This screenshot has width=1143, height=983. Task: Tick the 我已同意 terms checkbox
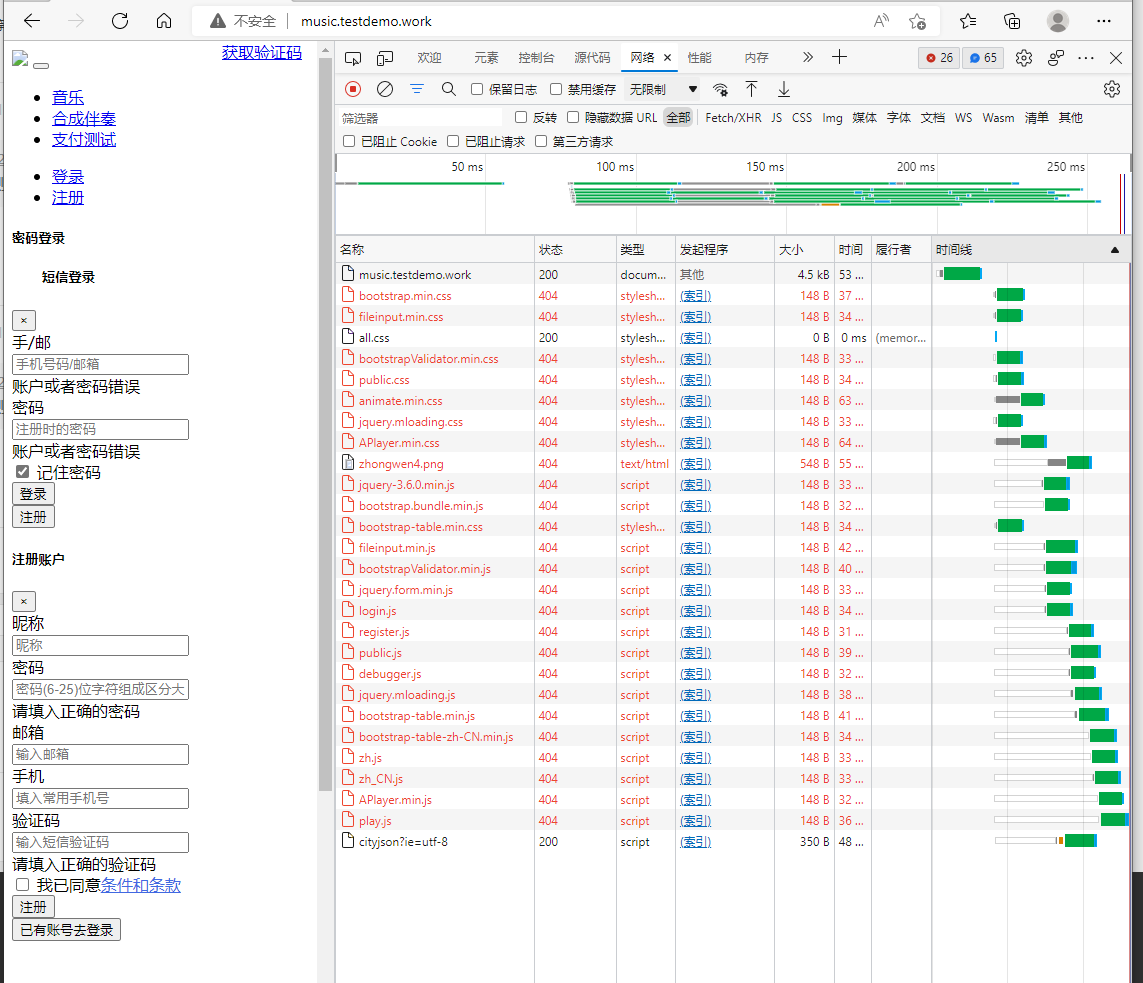tap(23, 885)
